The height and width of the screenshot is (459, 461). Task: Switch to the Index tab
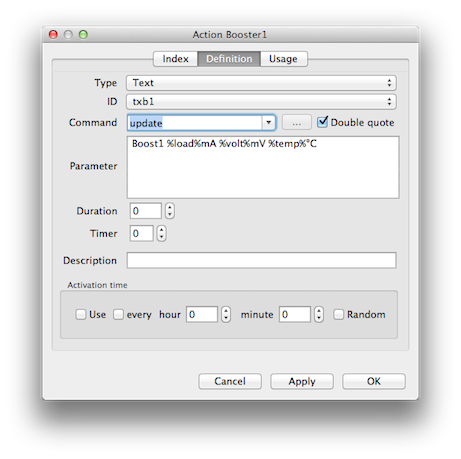tap(175, 59)
